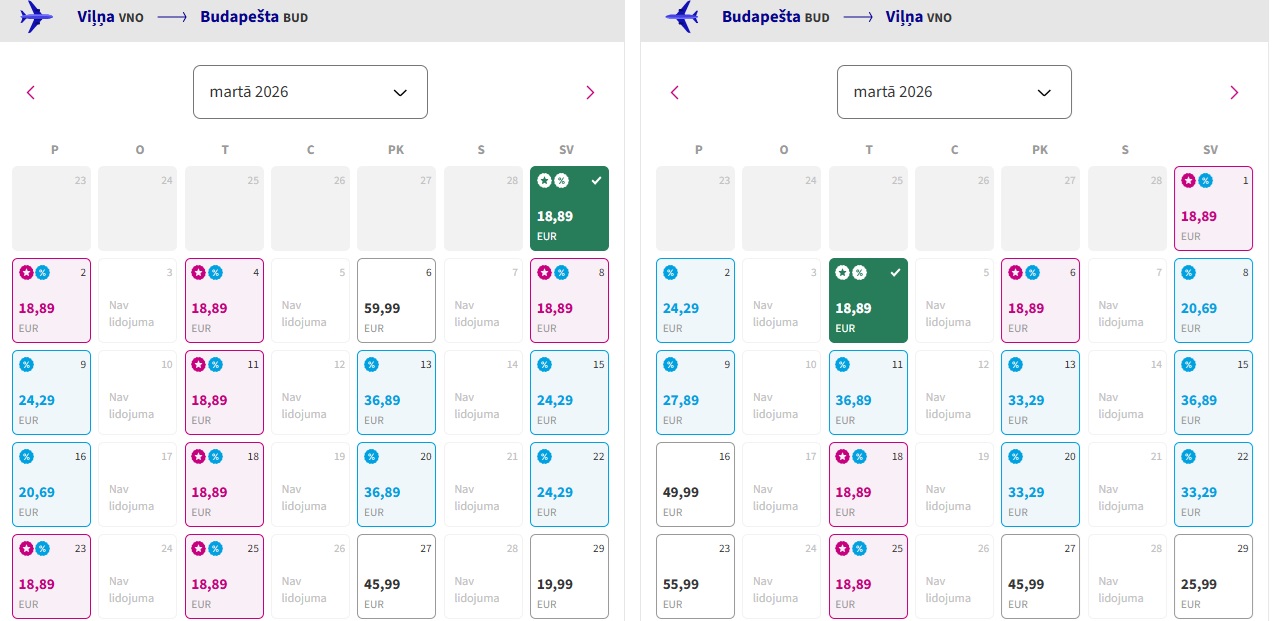Select outbound March 6 fare 59,99 EUR
The width and height of the screenshot is (1272, 621).
396,300
